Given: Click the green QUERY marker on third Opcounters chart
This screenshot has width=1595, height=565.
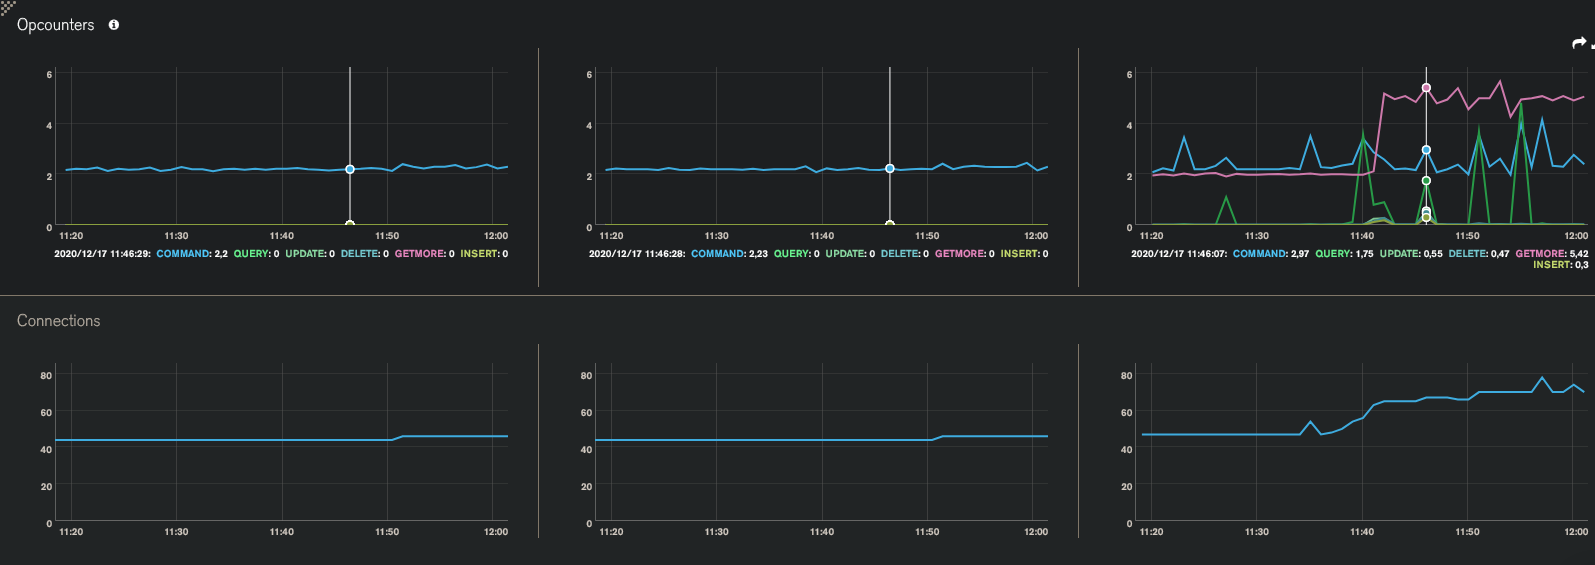Looking at the screenshot, I should 1426,181.
